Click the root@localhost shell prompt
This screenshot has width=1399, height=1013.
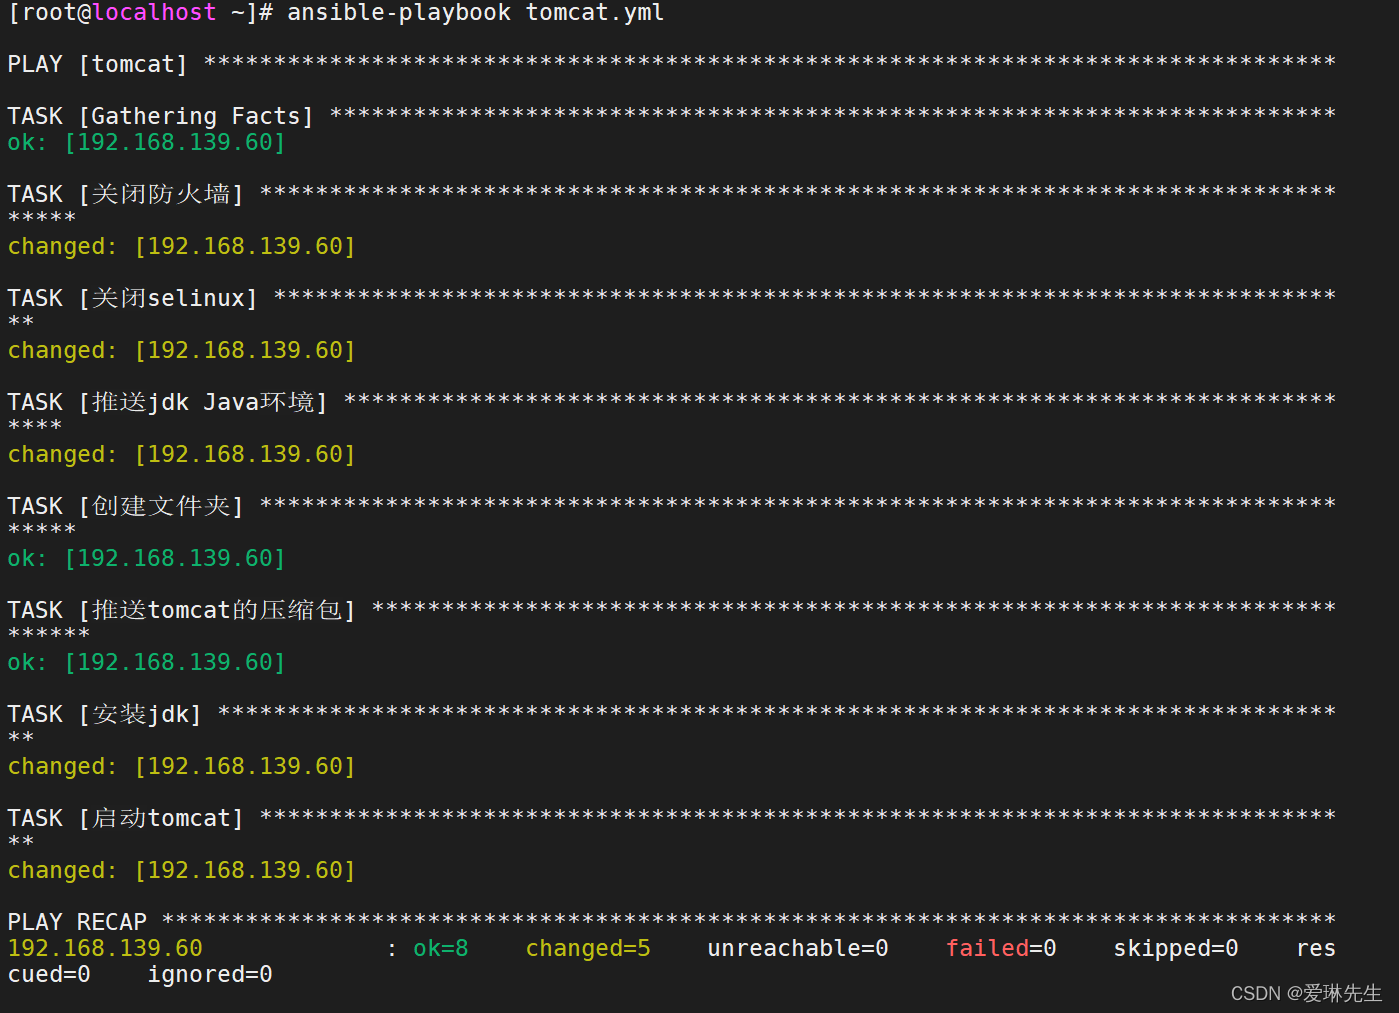click(140, 13)
